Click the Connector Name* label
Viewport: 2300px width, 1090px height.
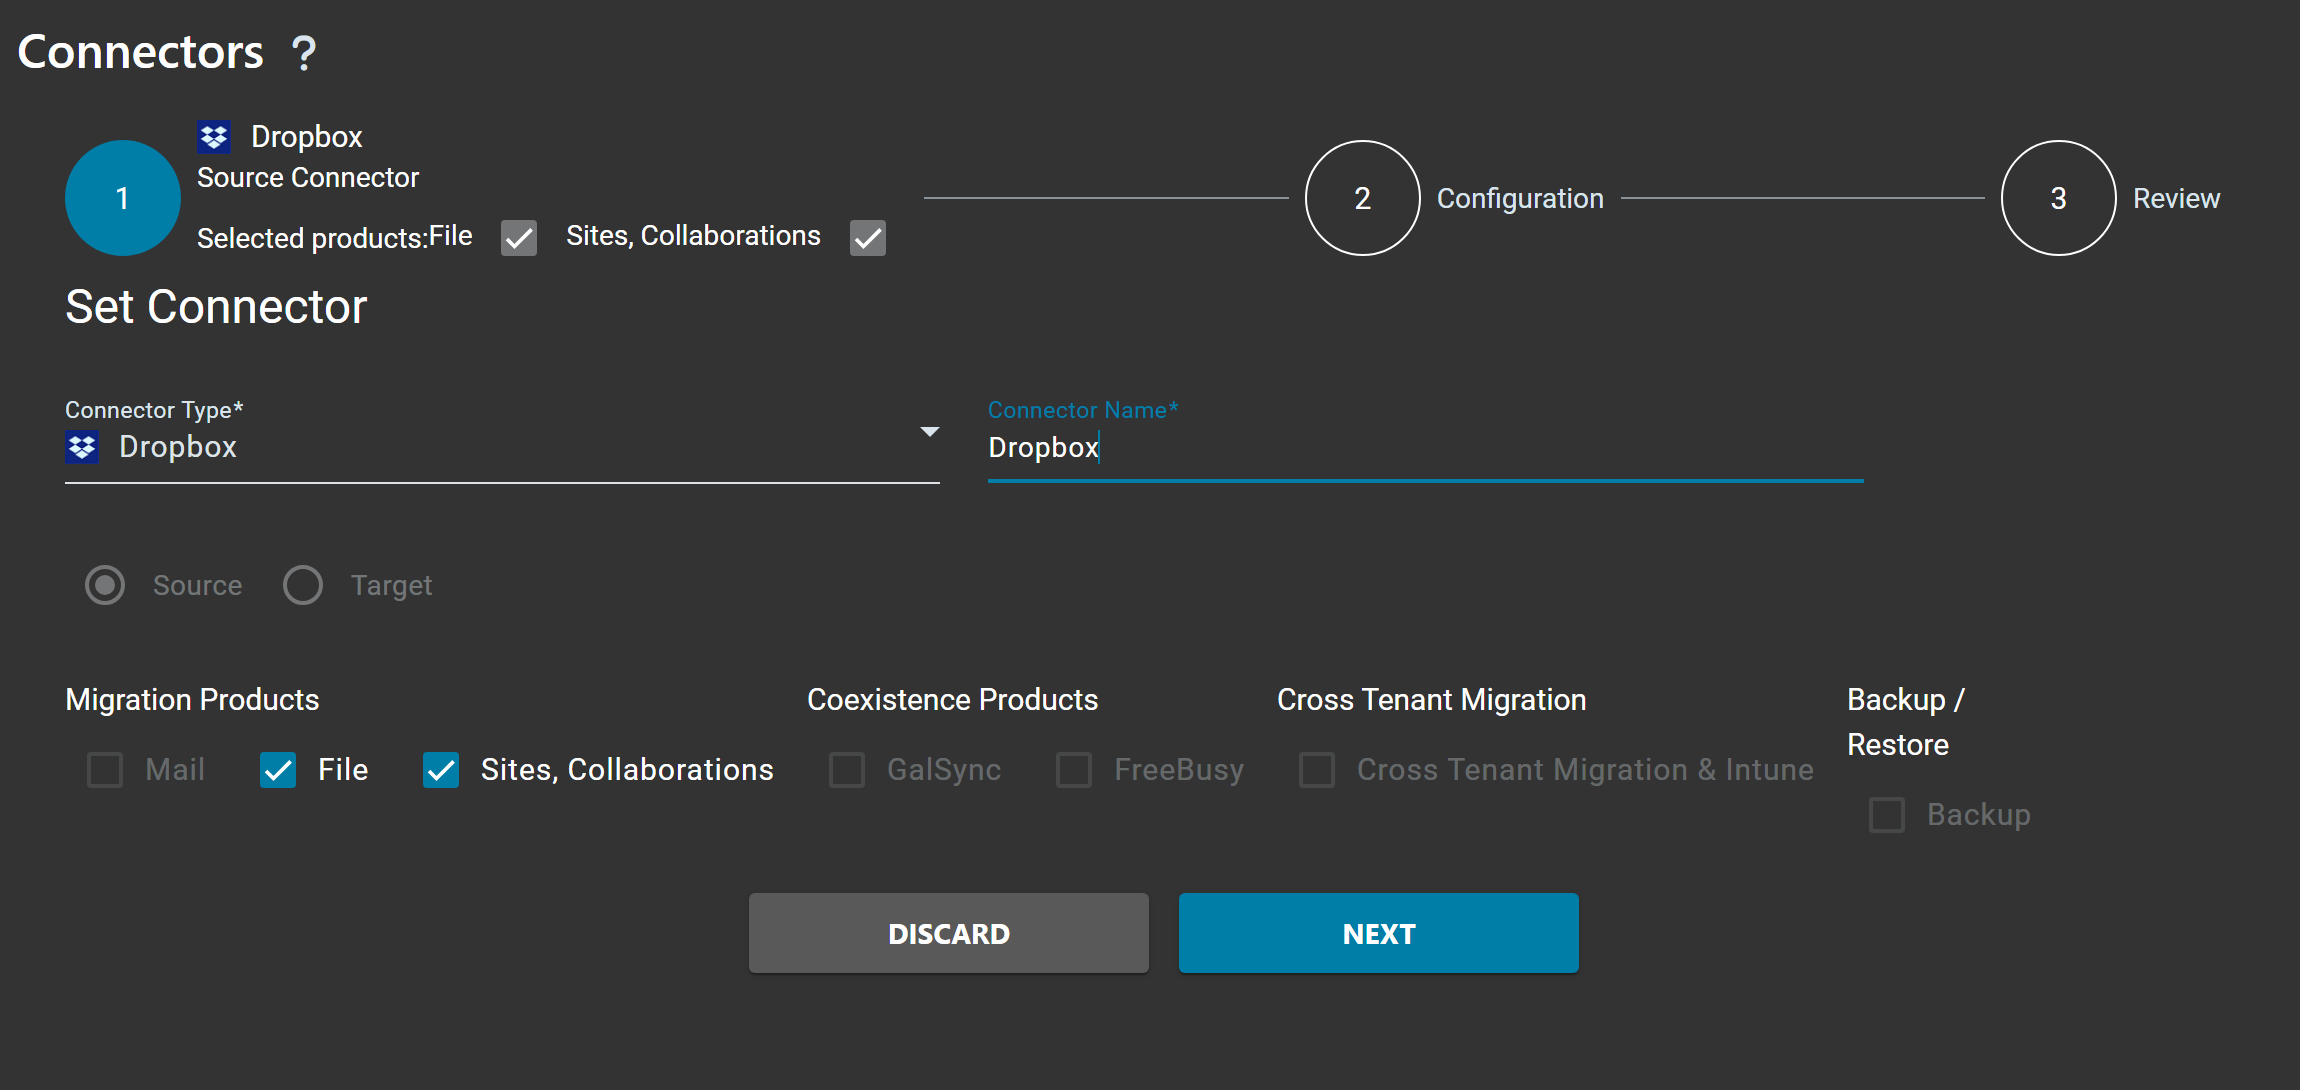[x=1083, y=410]
